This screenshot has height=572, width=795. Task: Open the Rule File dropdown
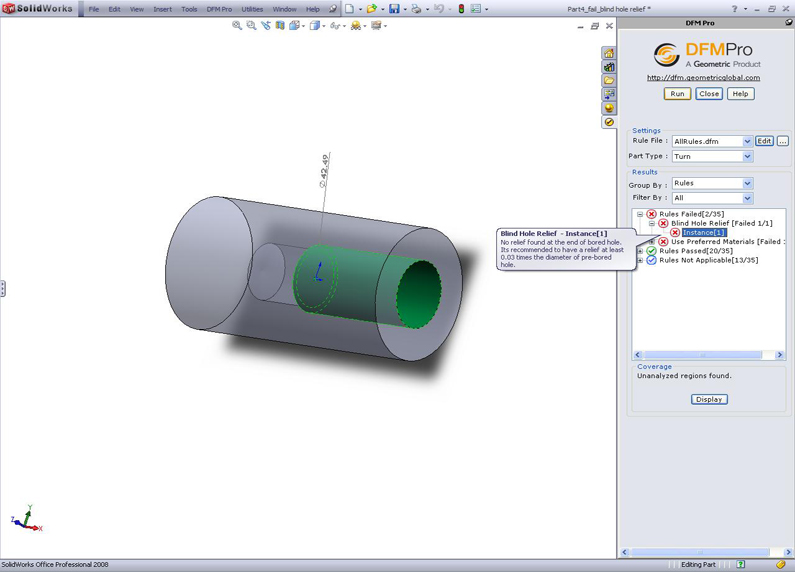pyautogui.click(x=747, y=141)
